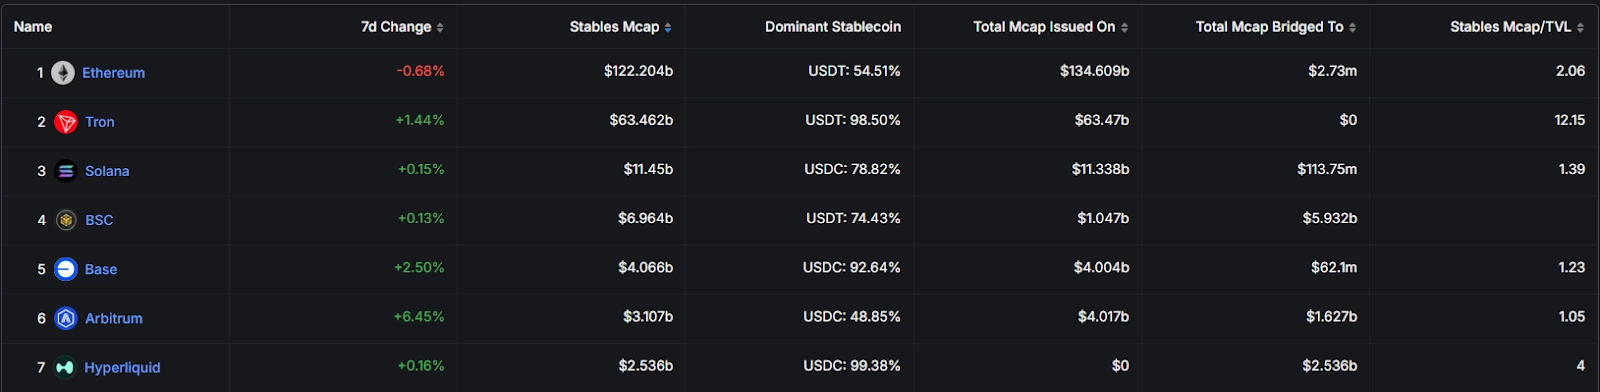Screen dimensions: 1600x392
Task: Click the Hyperliquid chain logo icon
Action: pyautogui.click(x=65, y=367)
